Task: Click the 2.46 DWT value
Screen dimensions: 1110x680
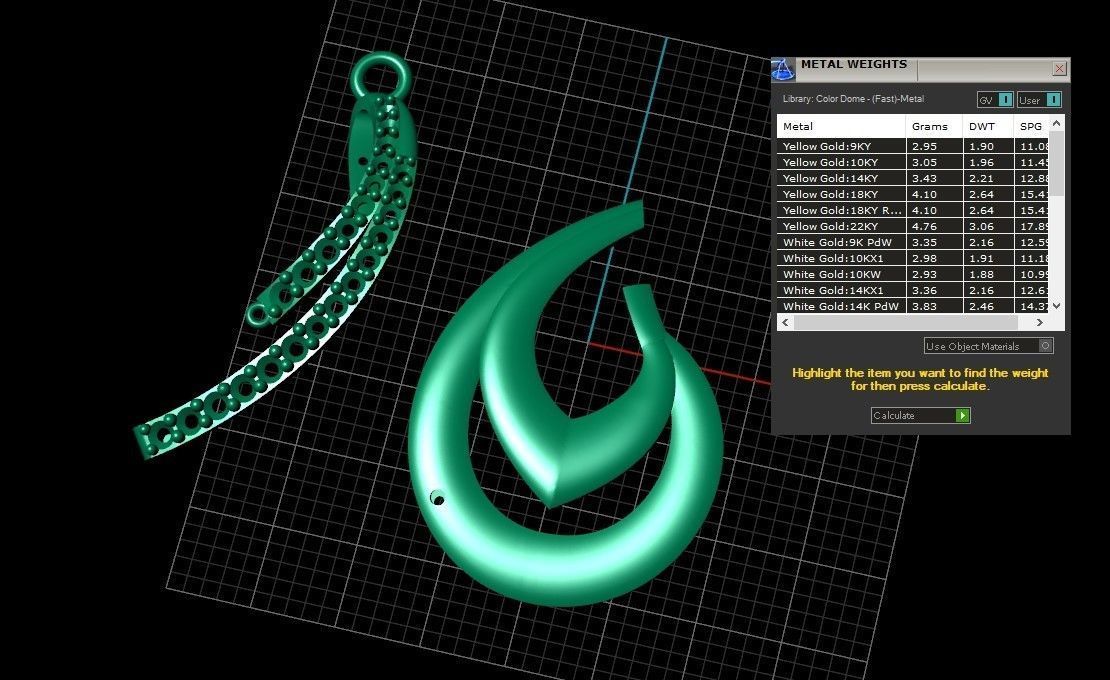Action: [981, 306]
